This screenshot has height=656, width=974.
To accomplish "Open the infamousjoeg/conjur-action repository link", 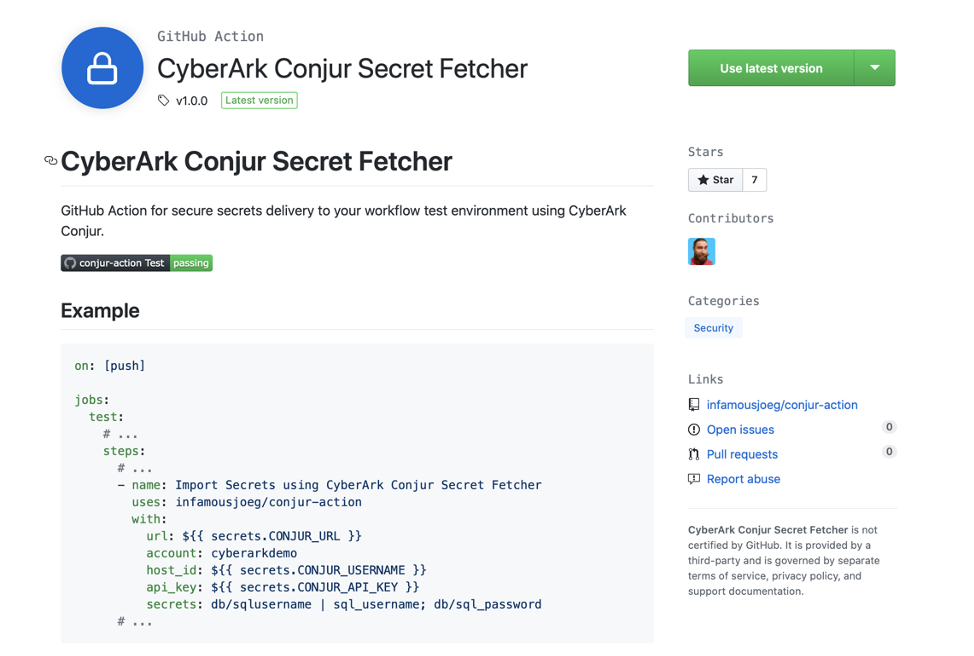I will [x=782, y=405].
